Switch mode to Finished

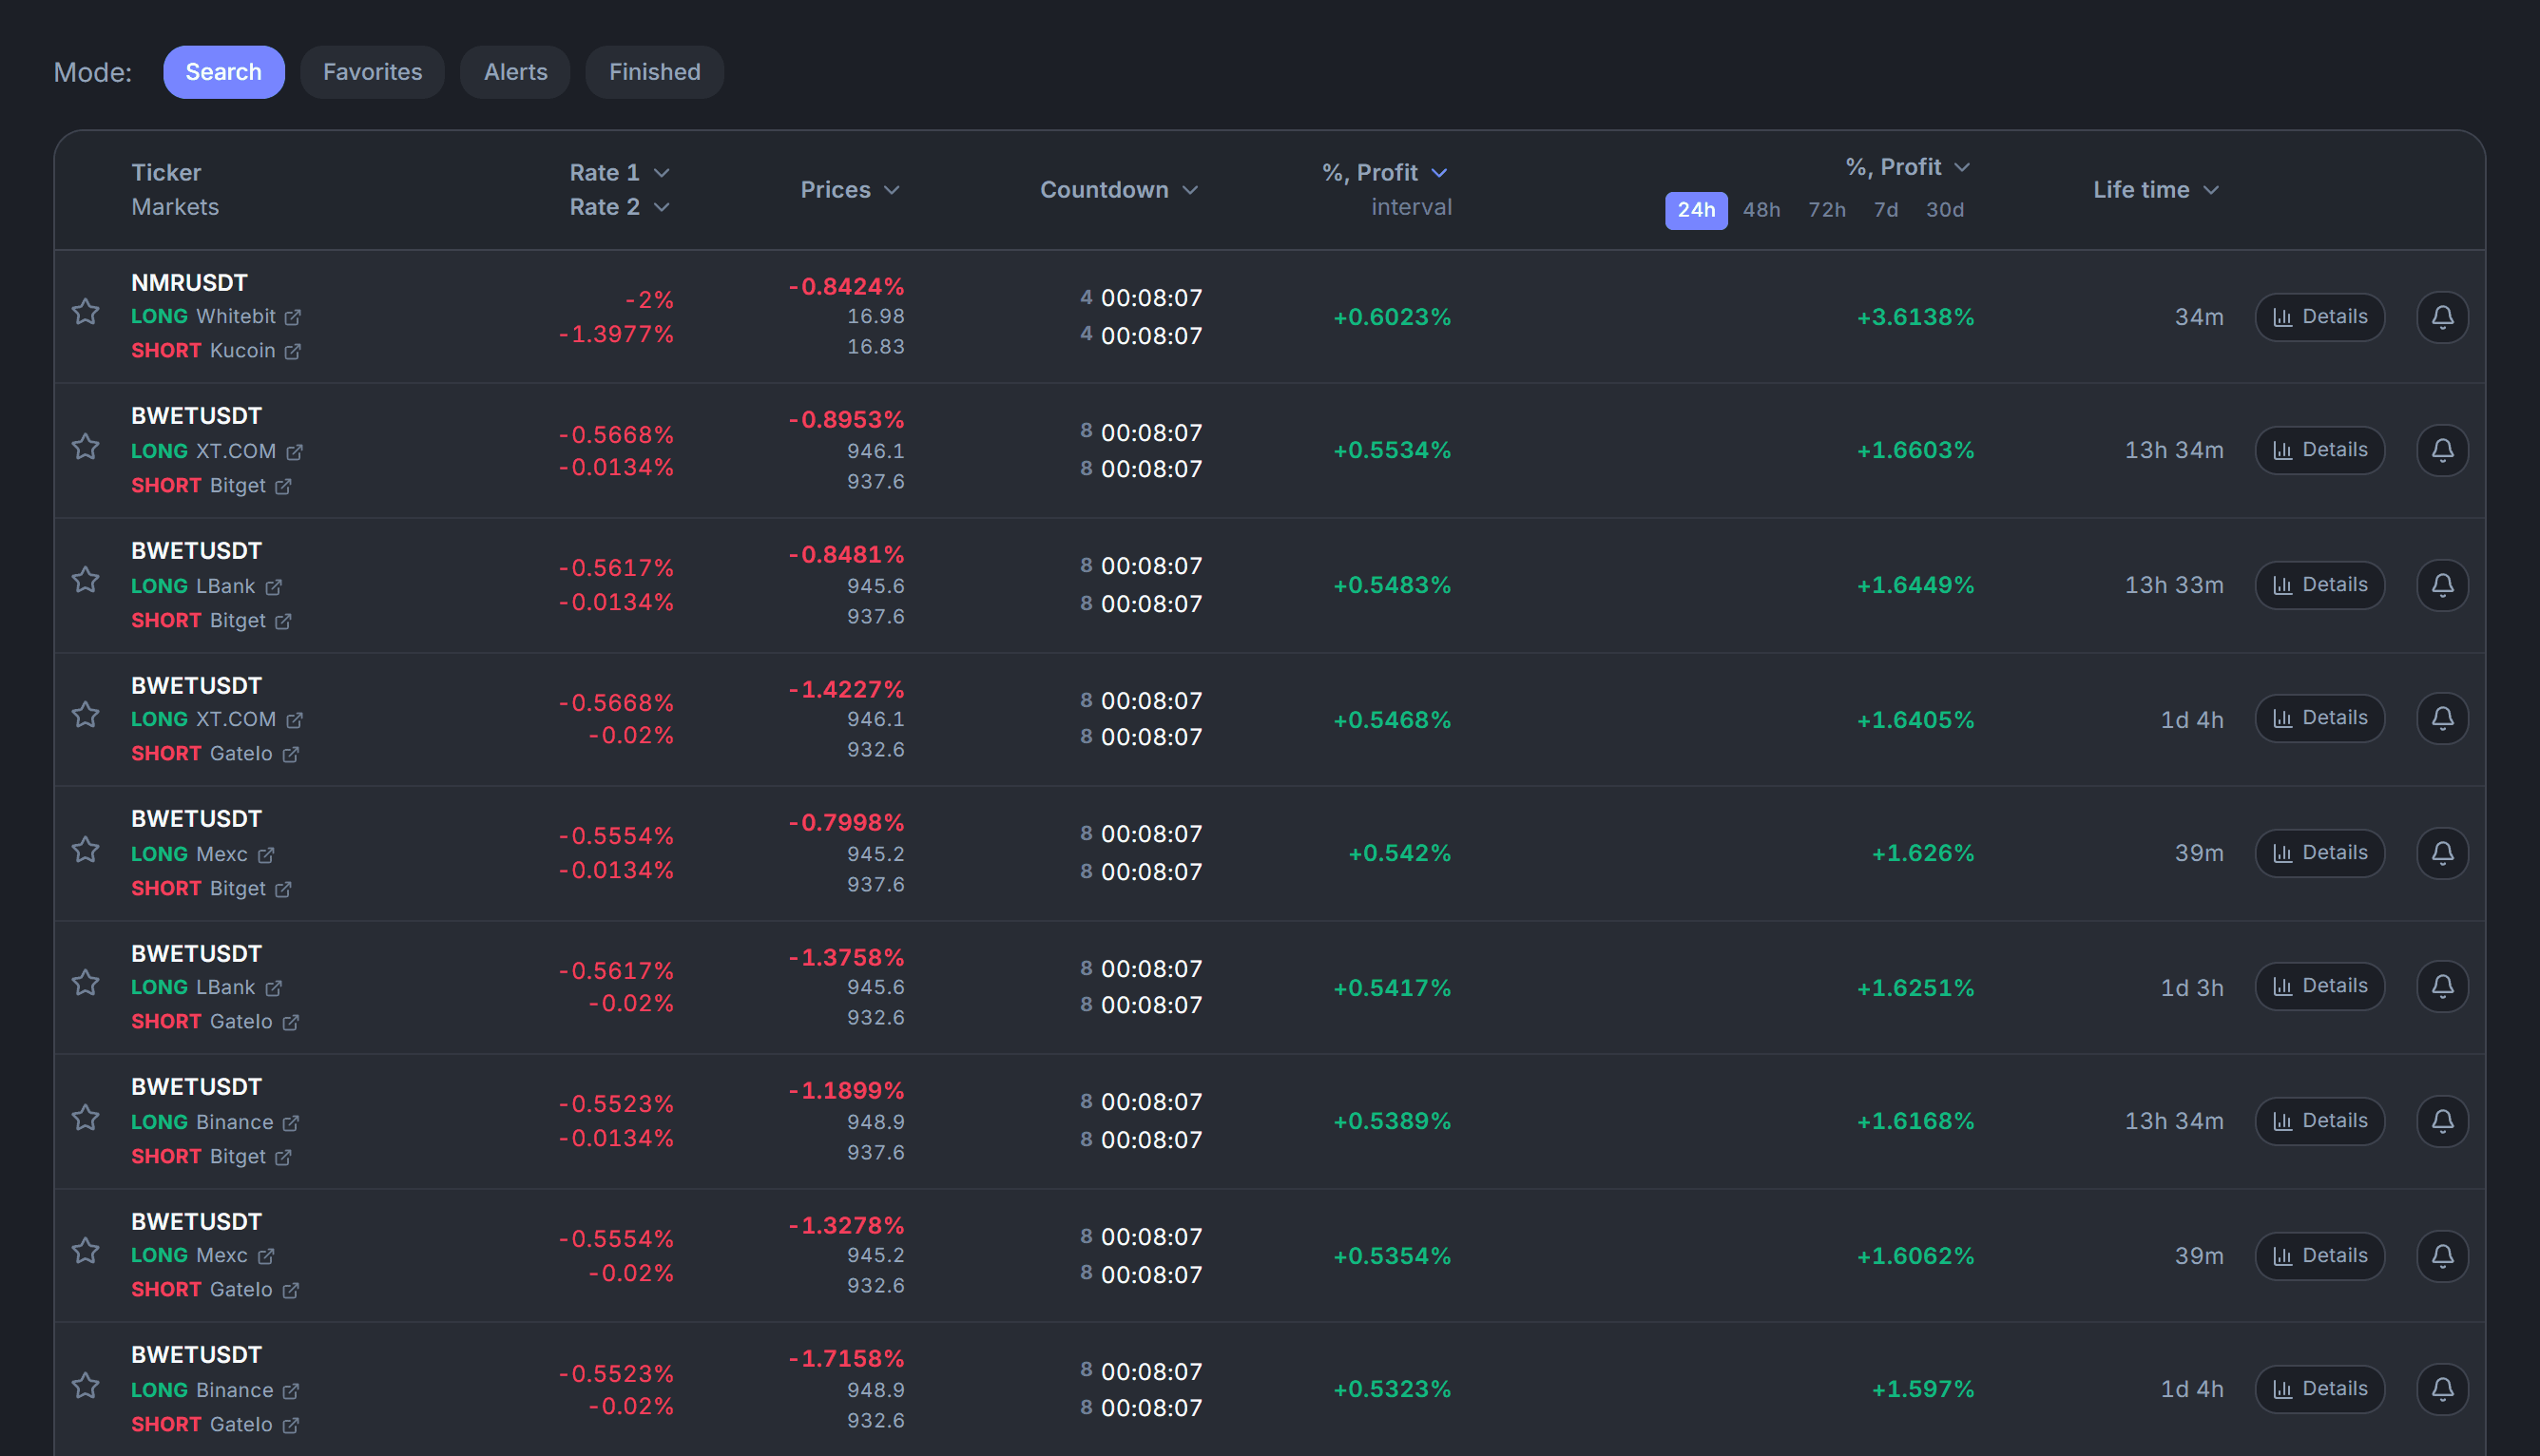pyautogui.click(x=654, y=72)
